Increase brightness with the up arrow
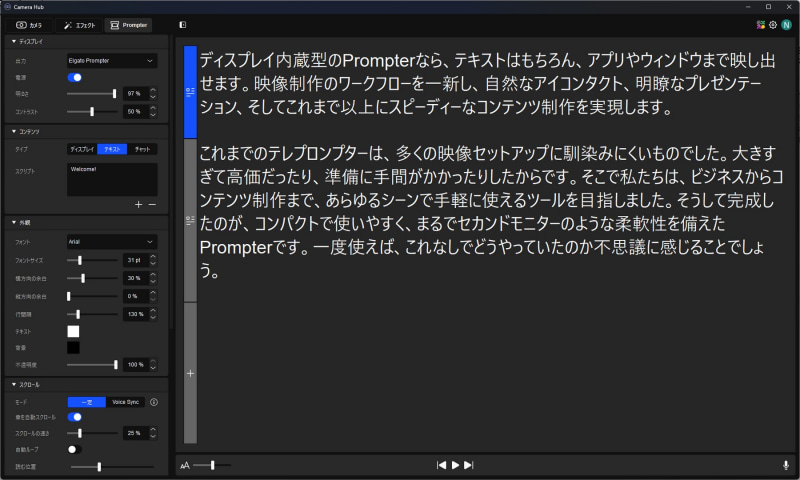 153,90
